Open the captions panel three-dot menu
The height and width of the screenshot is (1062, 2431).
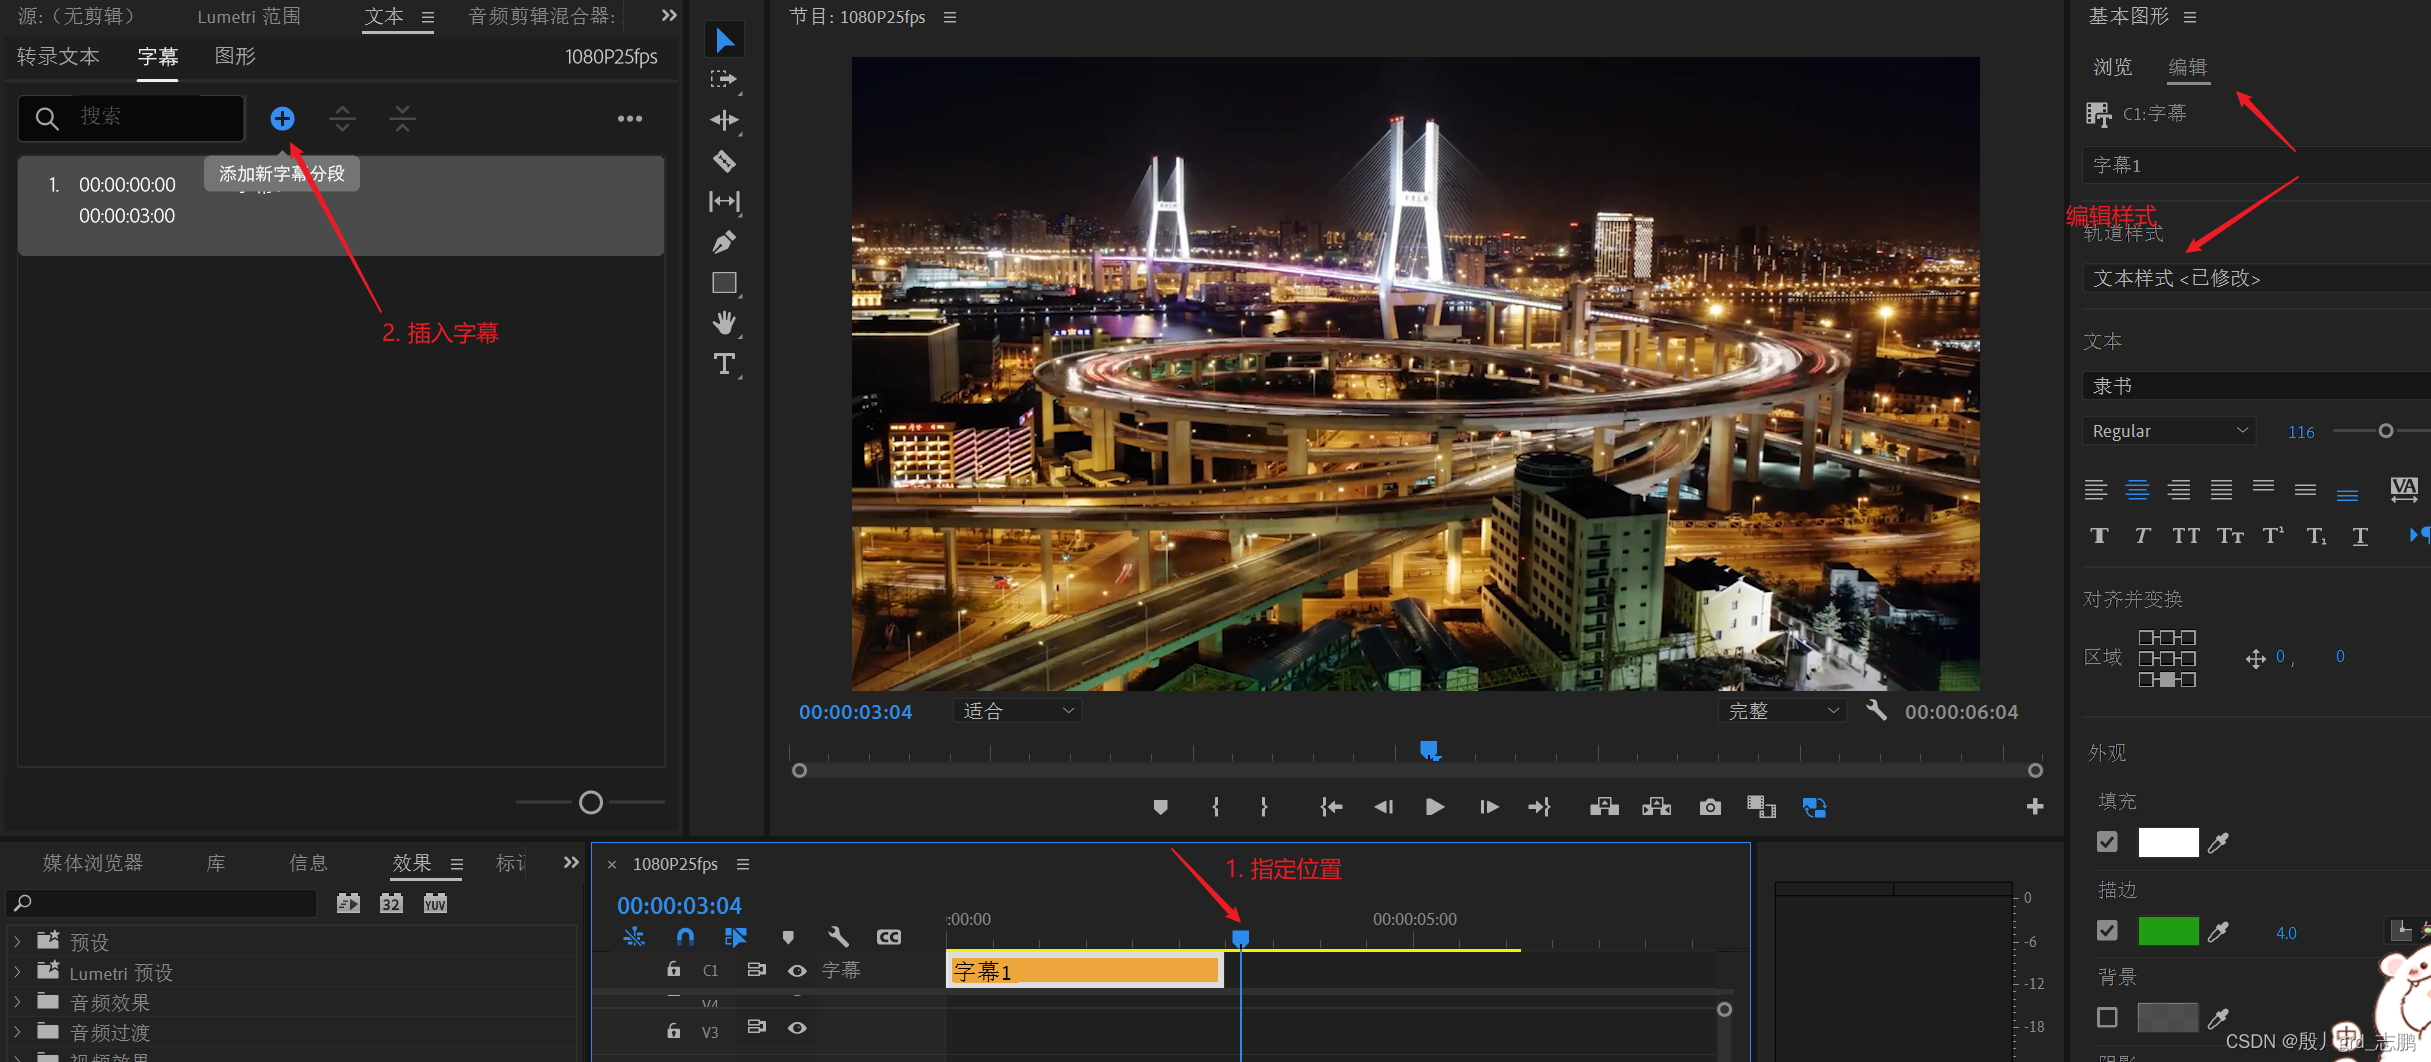[x=630, y=119]
